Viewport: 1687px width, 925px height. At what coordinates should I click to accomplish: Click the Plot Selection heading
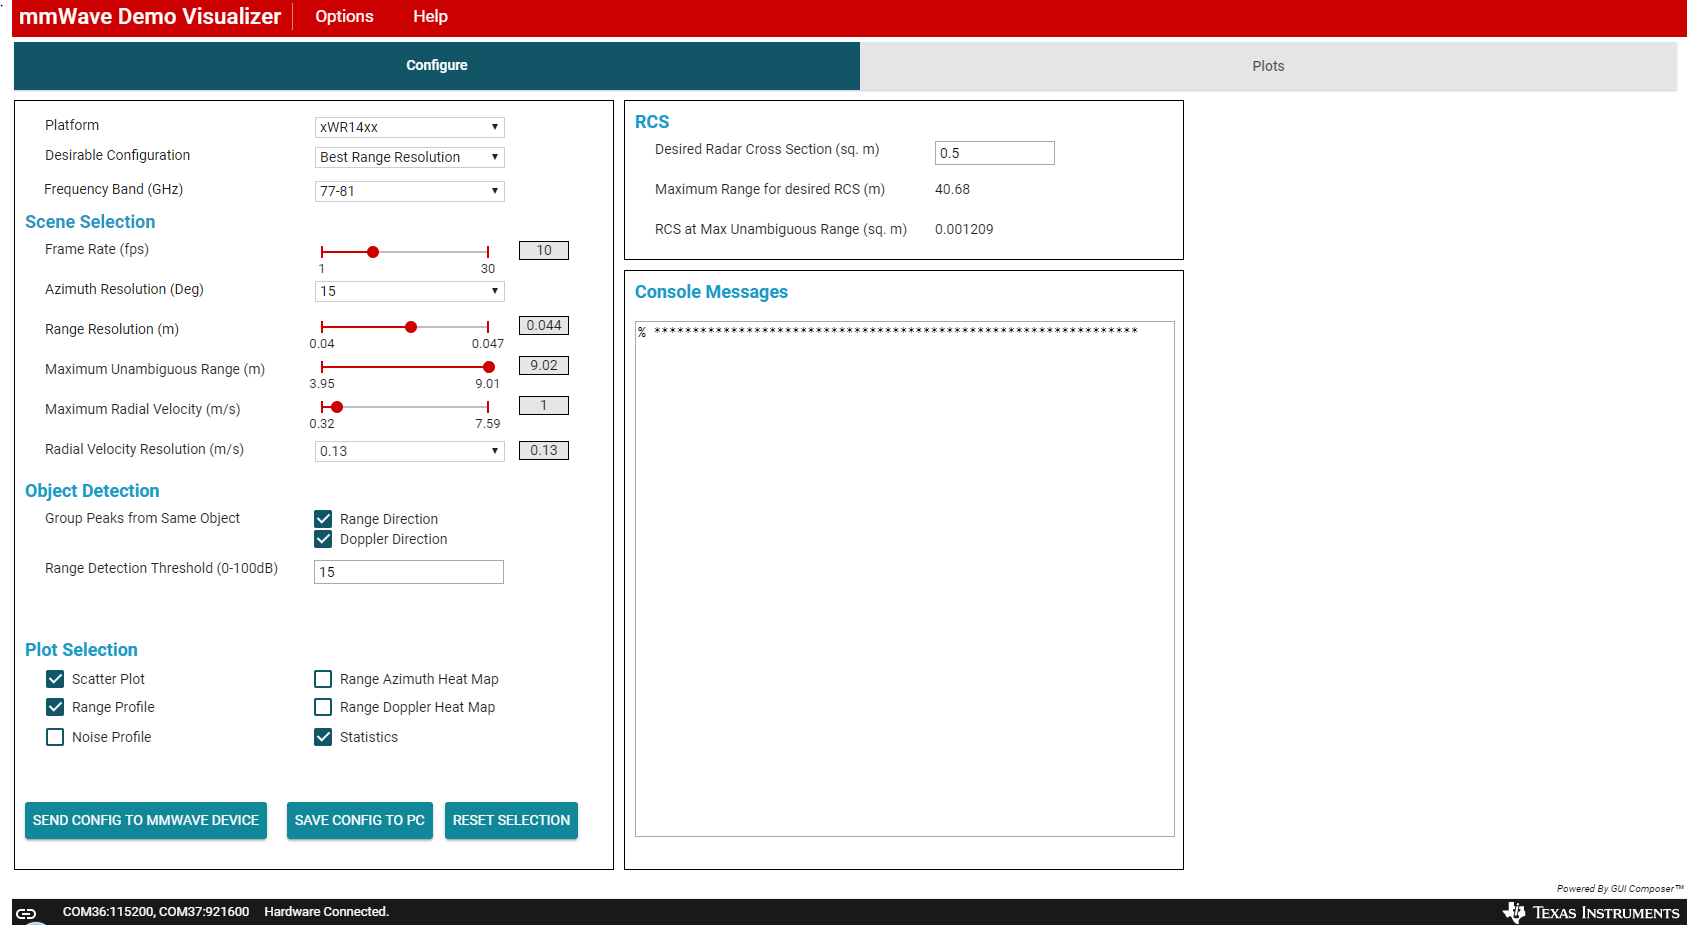(81, 650)
